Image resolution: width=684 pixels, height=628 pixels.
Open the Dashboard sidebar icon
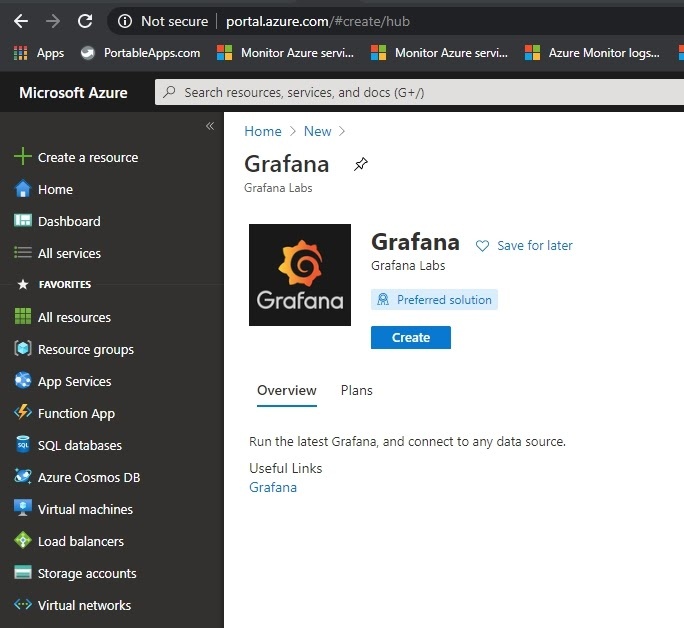tap(23, 221)
